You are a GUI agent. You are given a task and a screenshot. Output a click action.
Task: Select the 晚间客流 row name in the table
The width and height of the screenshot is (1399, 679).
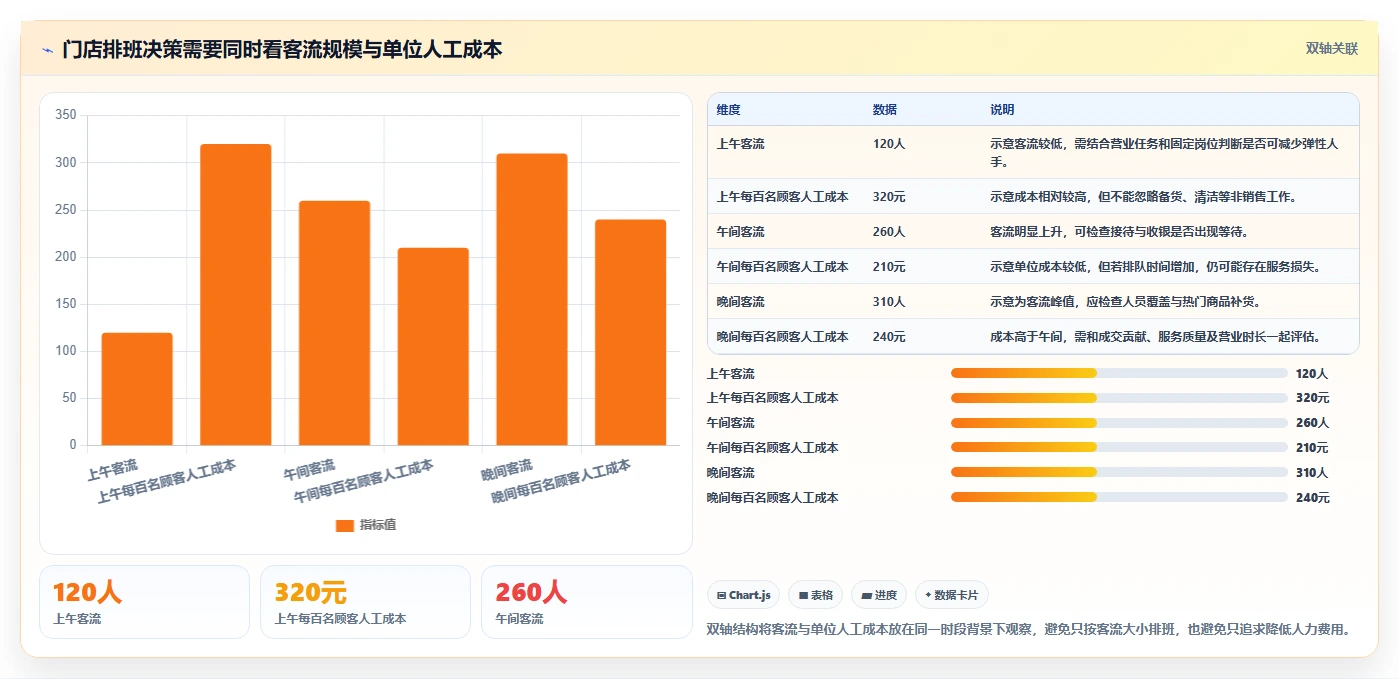[x=741, y=302]
